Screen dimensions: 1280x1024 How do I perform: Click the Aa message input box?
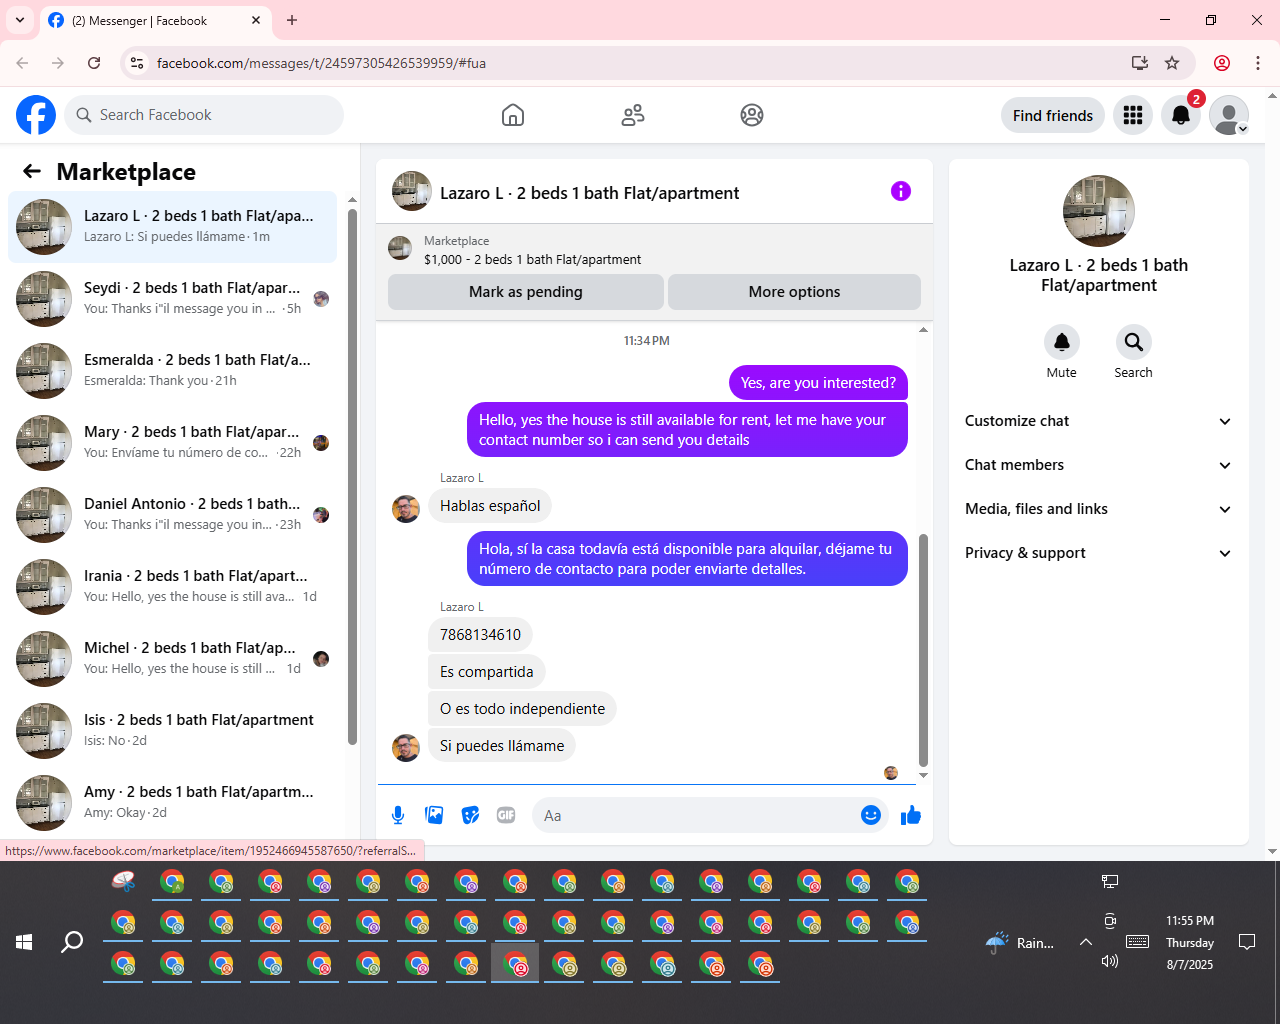[696, 816]
